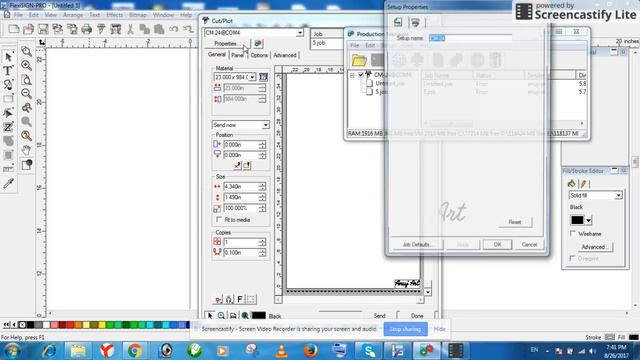Click Cancel in Setup Properties
Viewport: 640px width, 360px height.
coord(529,244)
